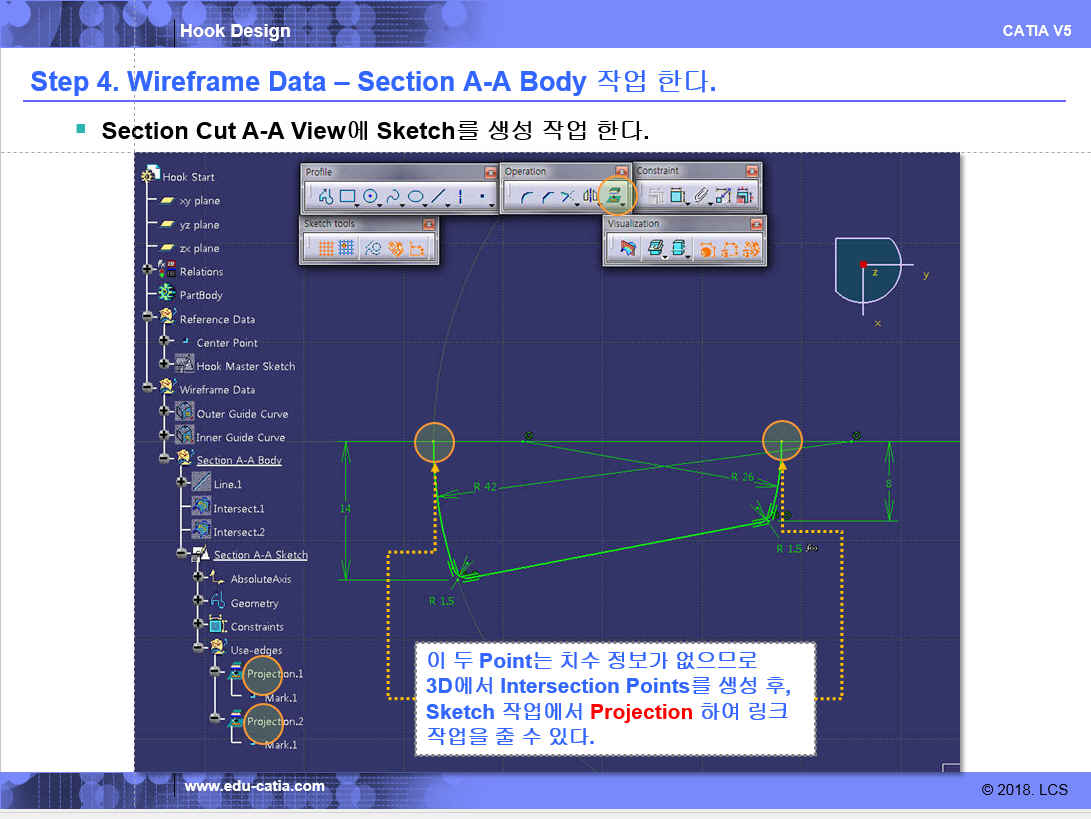Image resolution: width=1091 pixels, height=819 pixels.
Task: Select the Mirror tool in Operation toolbar
Action: point(590,197)
